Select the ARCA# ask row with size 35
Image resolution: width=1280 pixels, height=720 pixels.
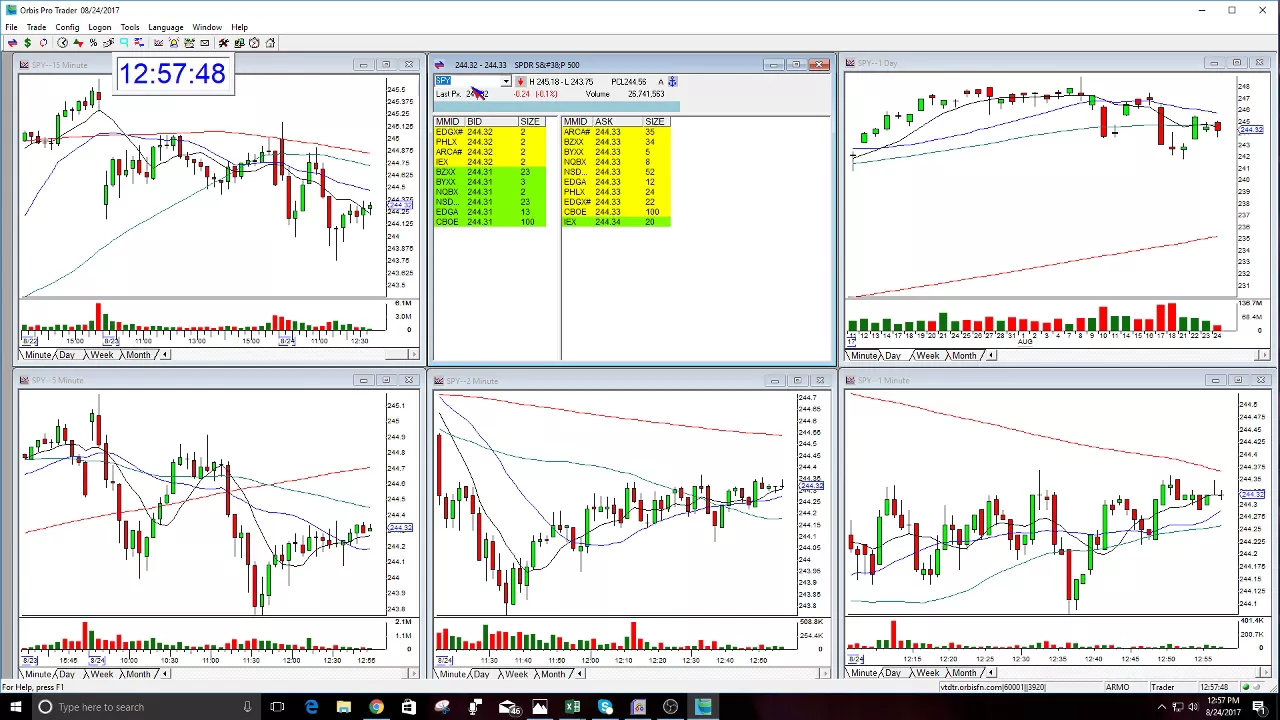(616, 132)
